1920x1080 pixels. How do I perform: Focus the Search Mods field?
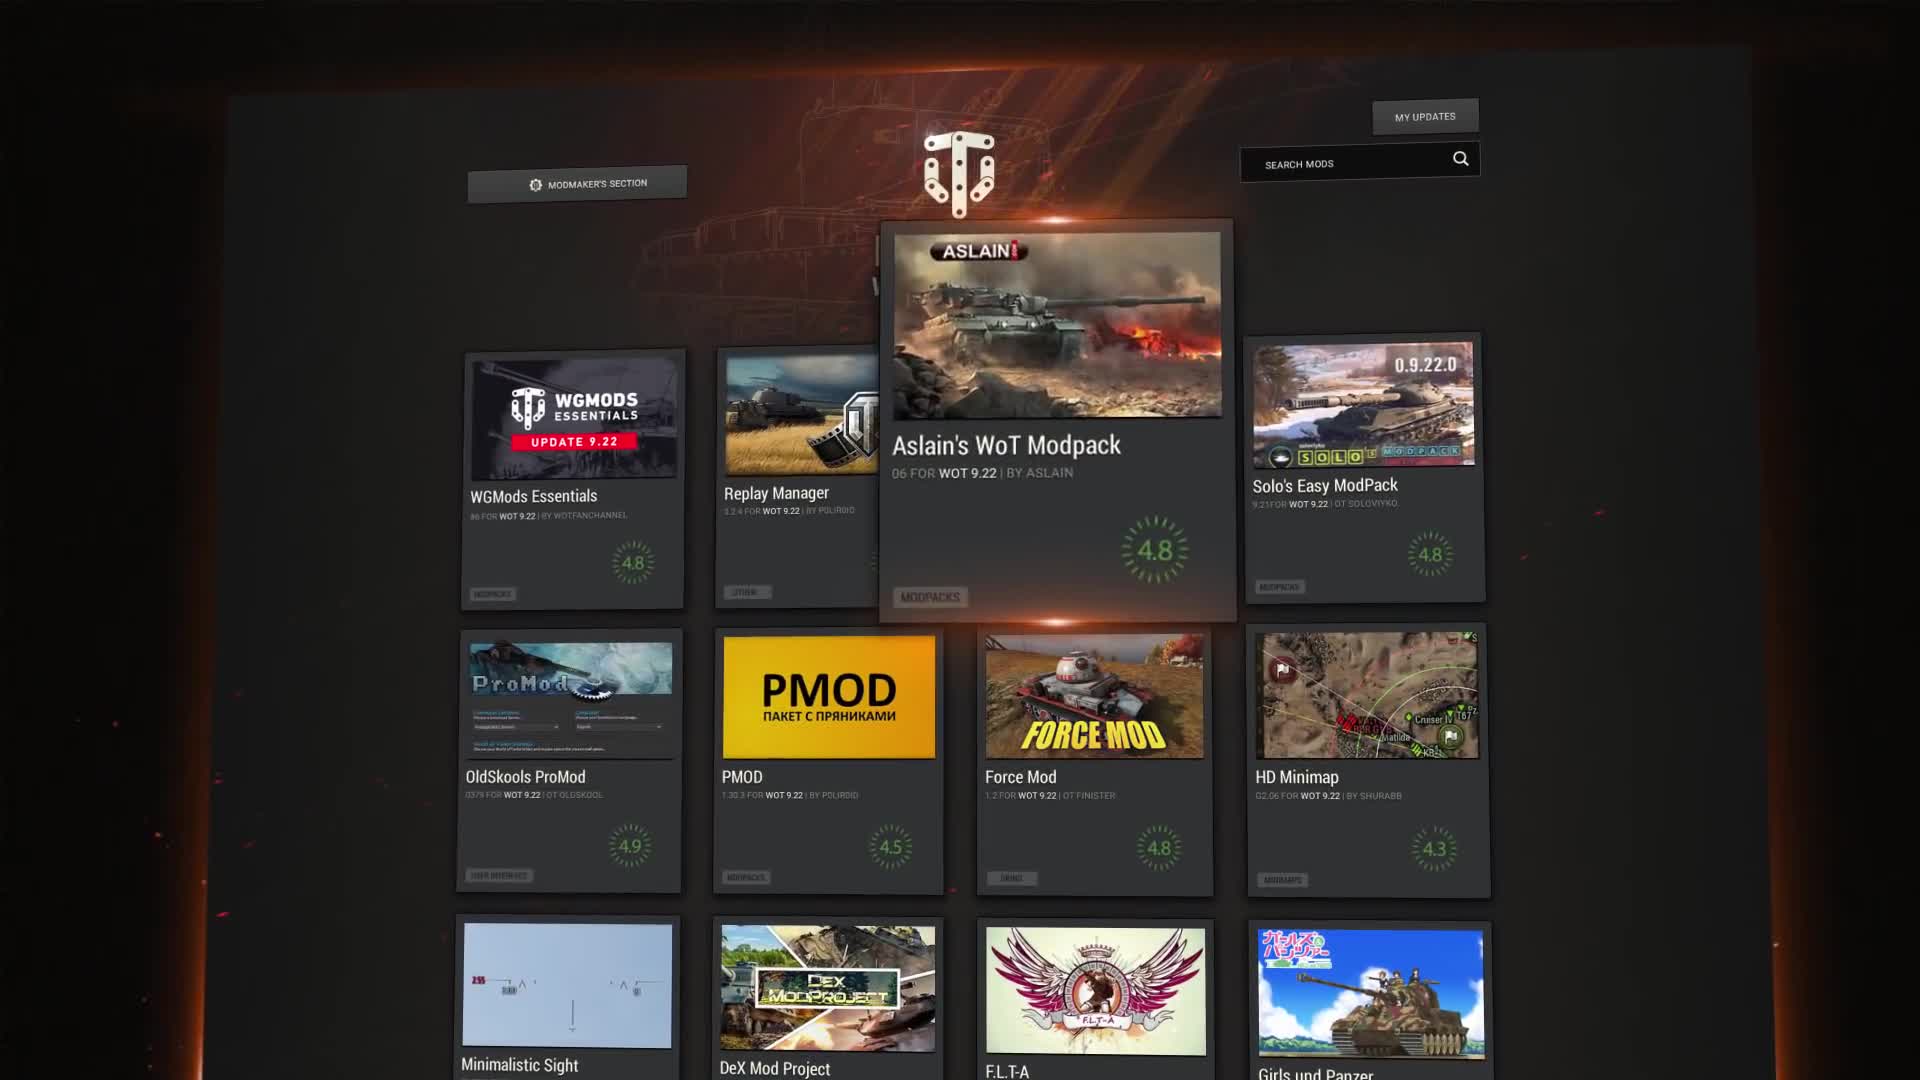click(1360, 163)
